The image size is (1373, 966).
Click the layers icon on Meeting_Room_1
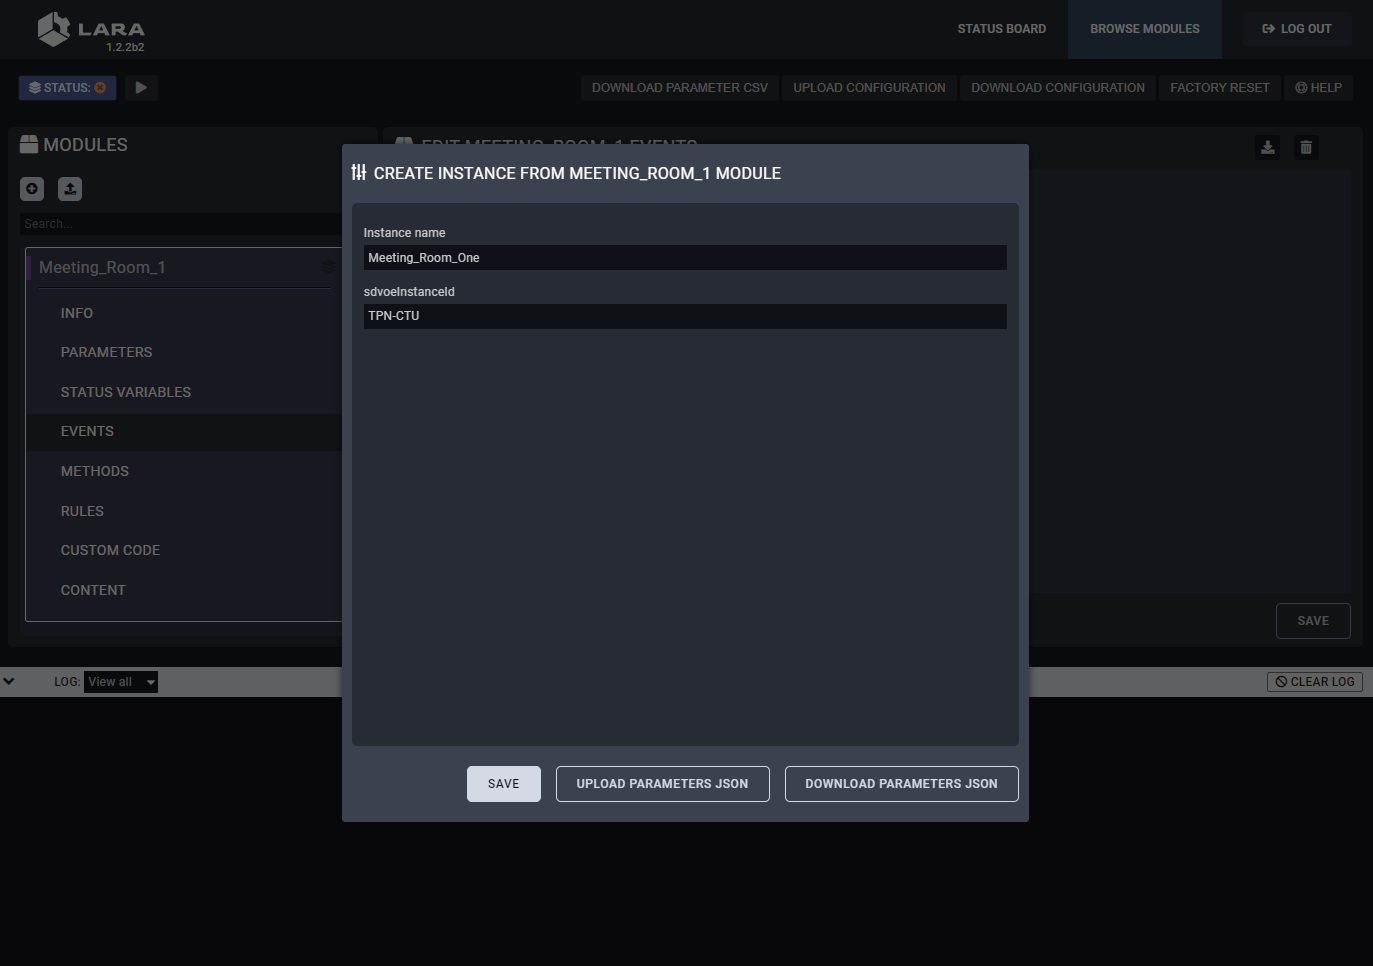(328, 267)
